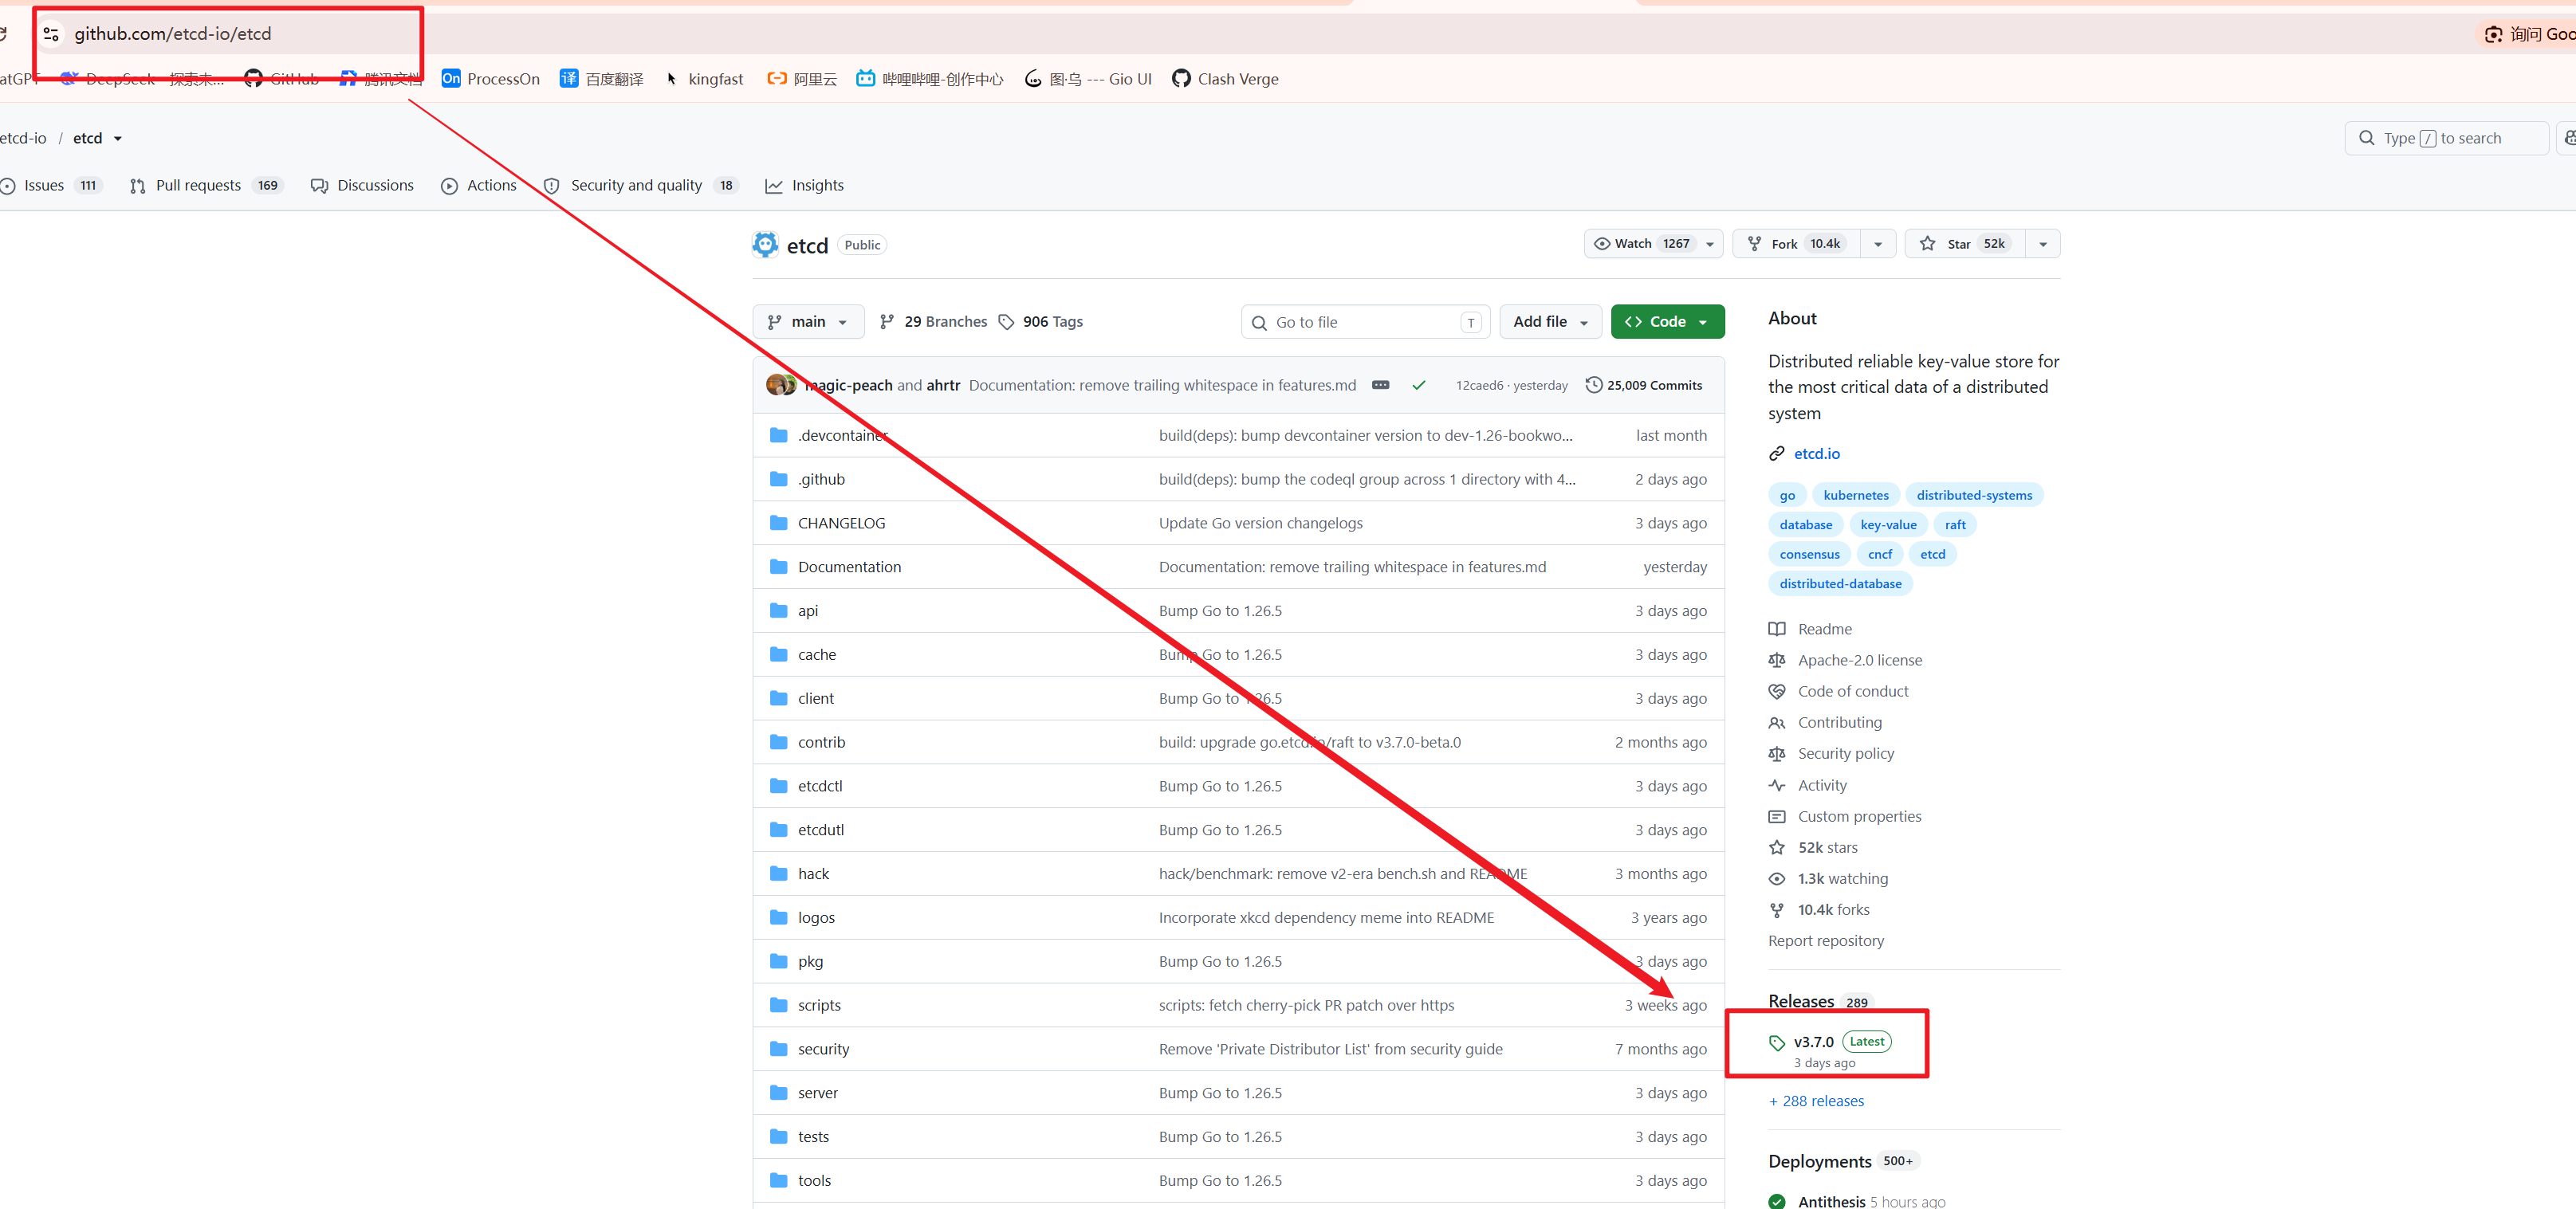Open the 阿里云 bookmark
The image size is (2576, 1209).
(x=801, y=79)
